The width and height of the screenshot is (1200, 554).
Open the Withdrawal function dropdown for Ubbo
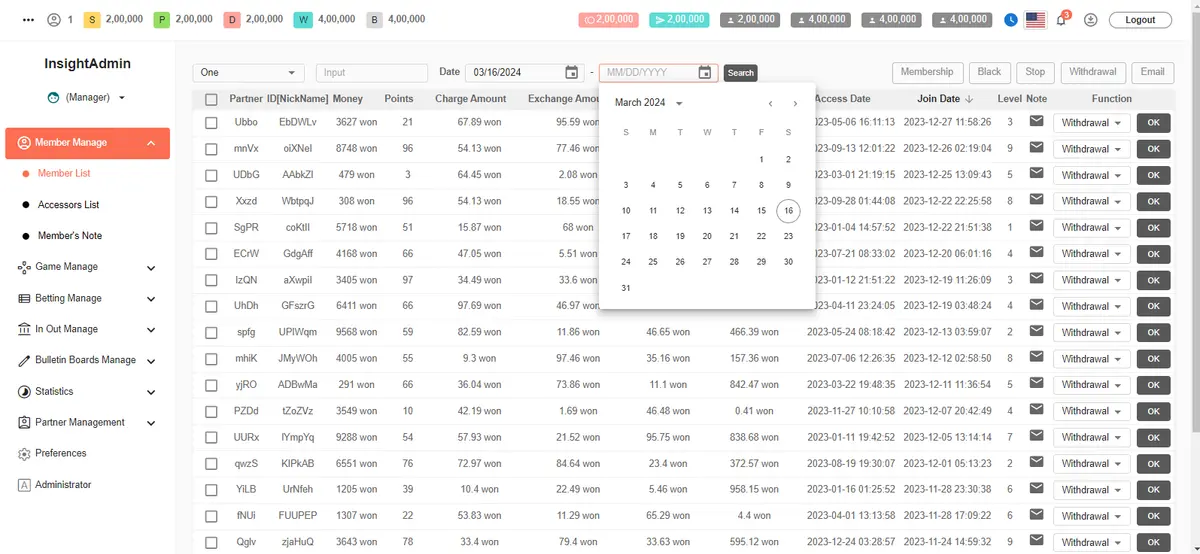(1091, 122)
